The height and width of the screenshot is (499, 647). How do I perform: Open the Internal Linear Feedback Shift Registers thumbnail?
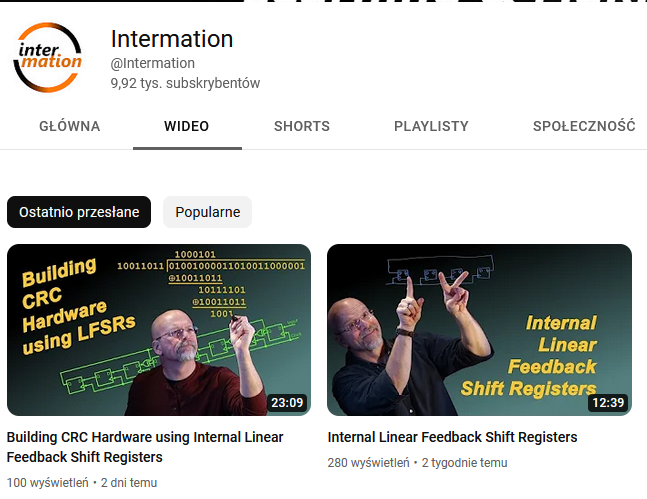[x=479, y=330]
